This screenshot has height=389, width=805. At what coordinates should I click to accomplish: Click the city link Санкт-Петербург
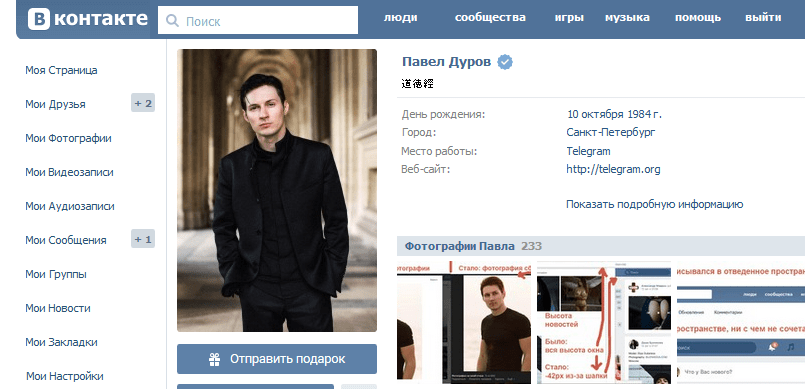[x=611, y=132]
